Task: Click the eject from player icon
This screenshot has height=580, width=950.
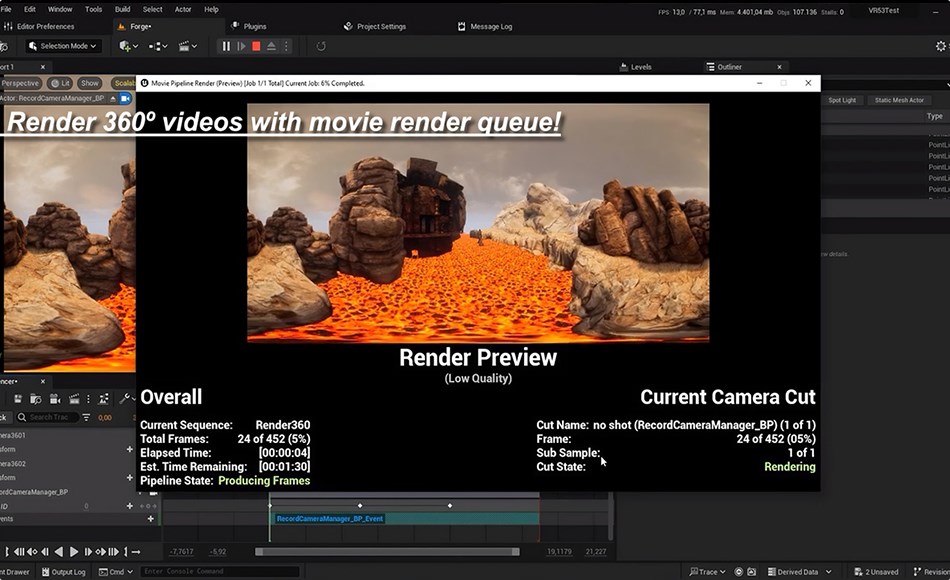Action: (x=272, y=46)
